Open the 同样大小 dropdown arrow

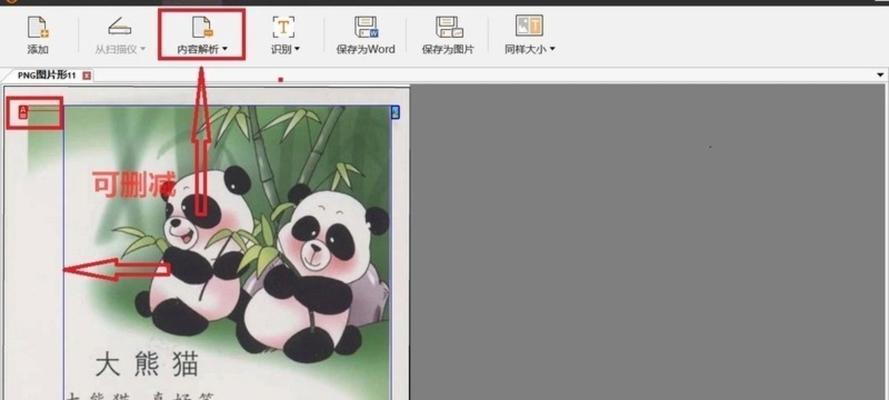click(552, 49)
